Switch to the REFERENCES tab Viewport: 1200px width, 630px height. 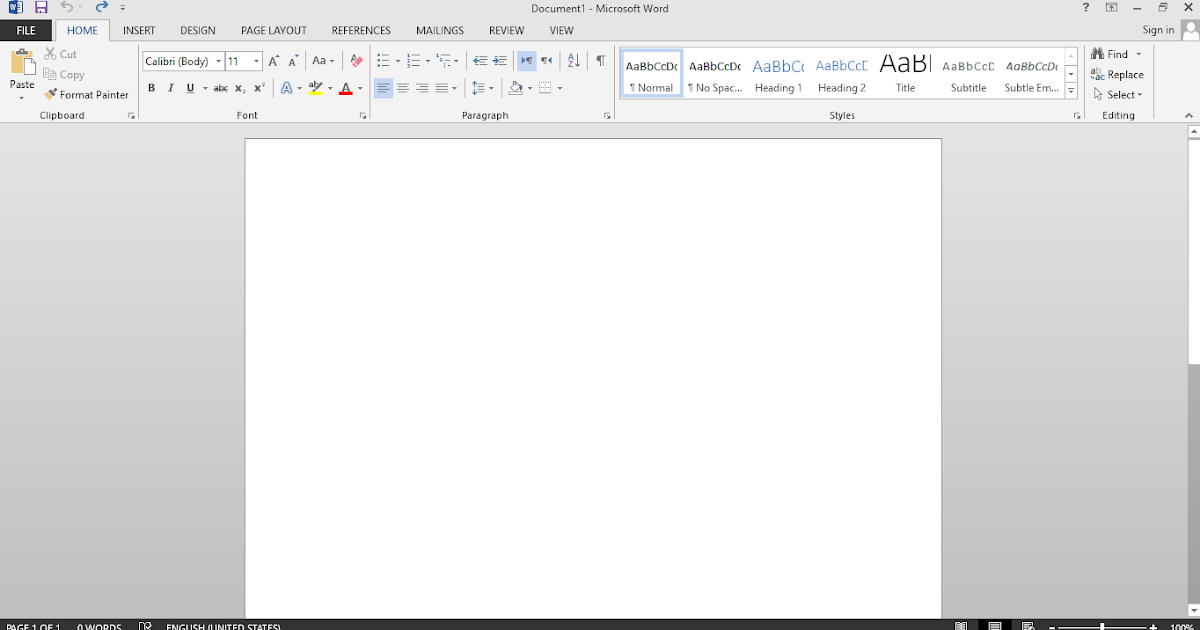tap(361, 31)
